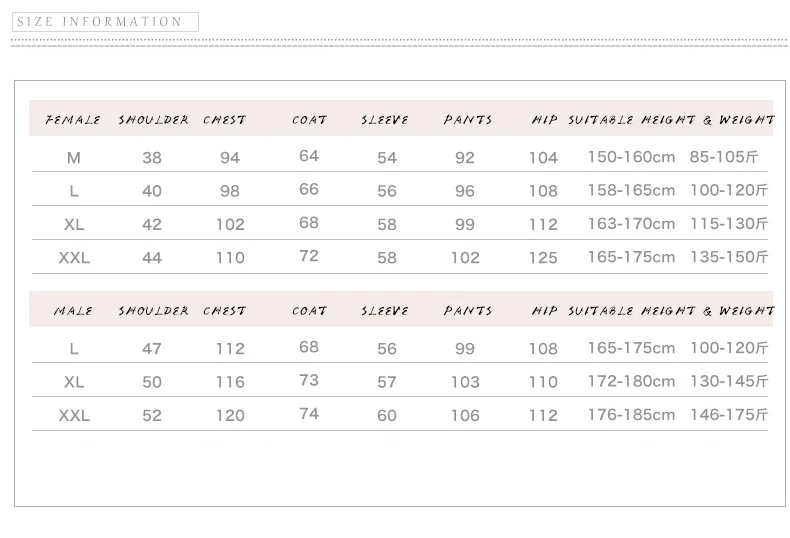Select the FEMALE header label
Viewport: 790px width, 538px height.
pos(73,120)
